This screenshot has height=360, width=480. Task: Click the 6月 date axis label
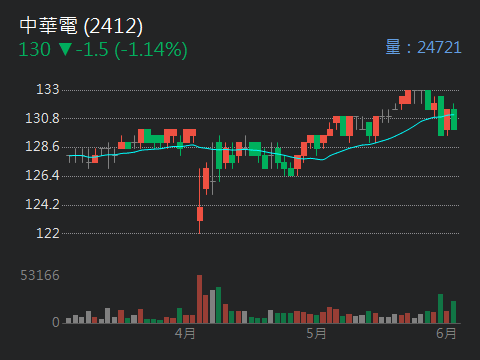pyautogui.click(x=446, y=333)
